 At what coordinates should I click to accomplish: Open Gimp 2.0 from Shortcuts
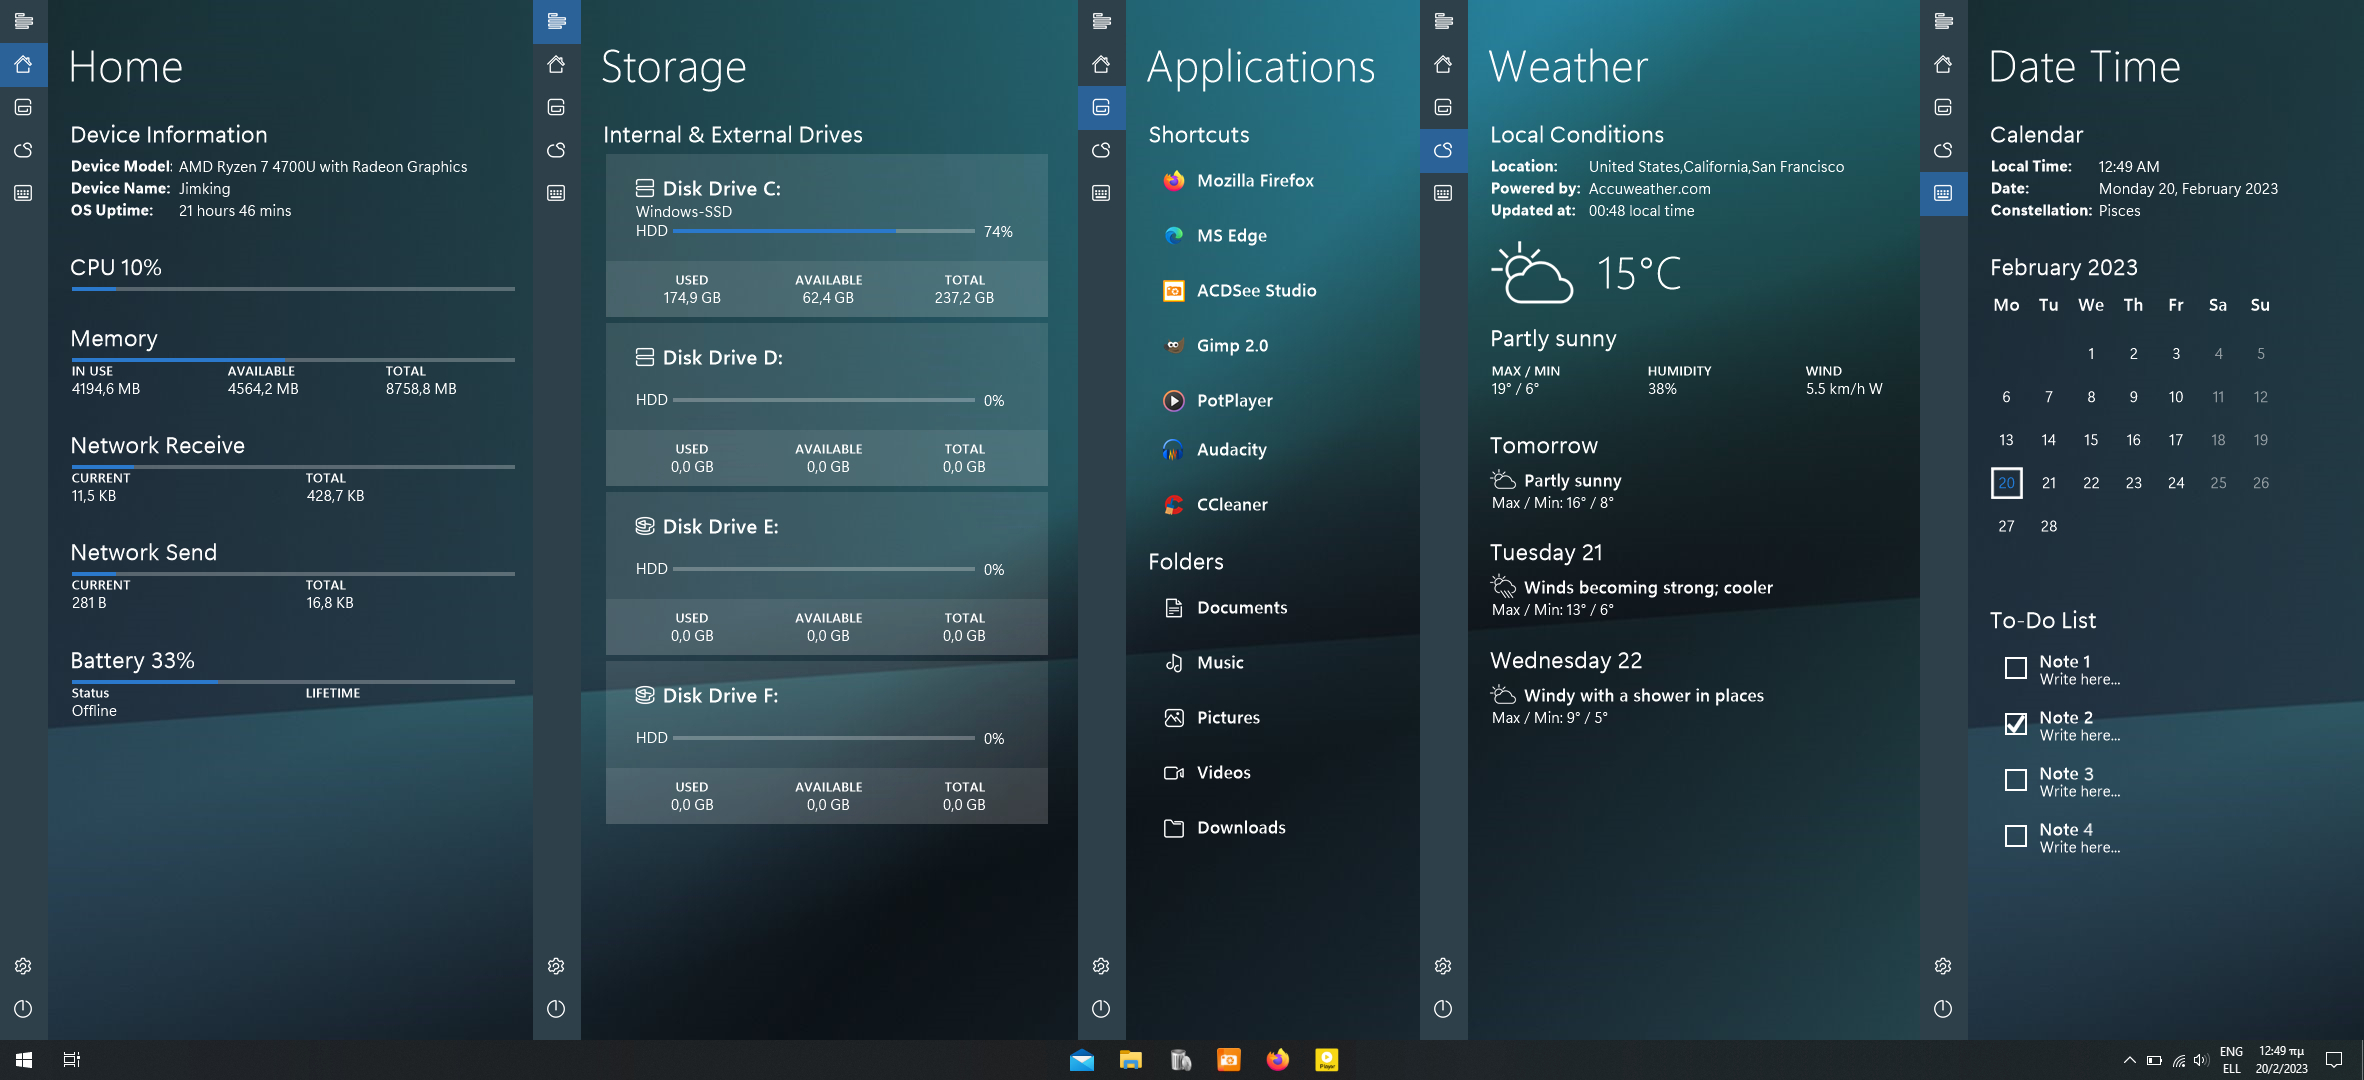point(1233,345)
